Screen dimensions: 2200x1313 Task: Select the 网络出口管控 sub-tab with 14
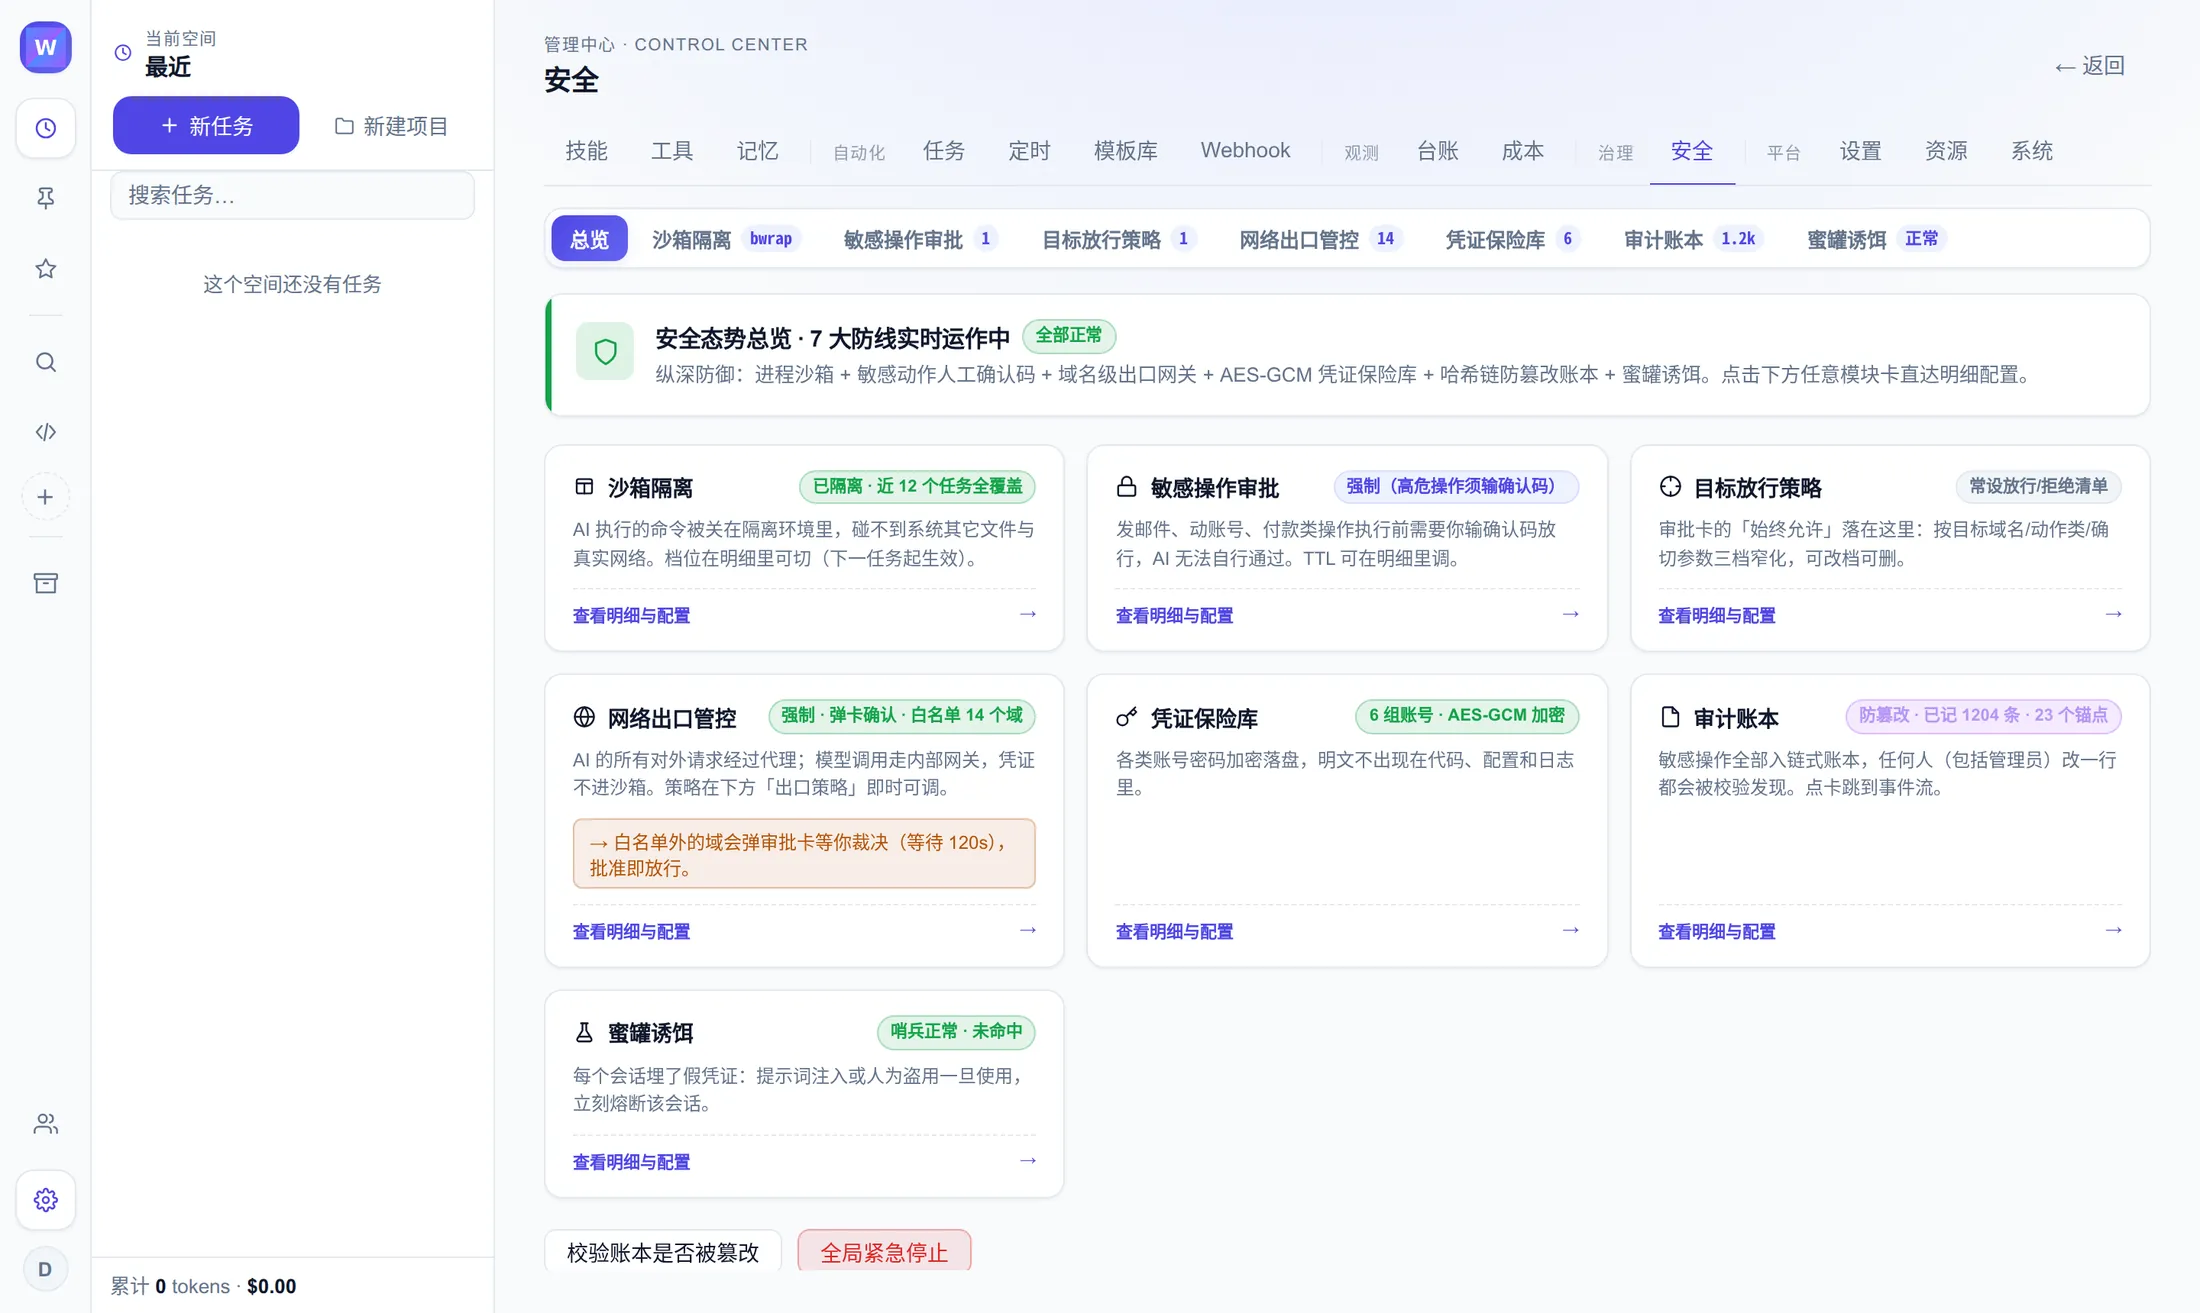click(x=1320, y=239)
